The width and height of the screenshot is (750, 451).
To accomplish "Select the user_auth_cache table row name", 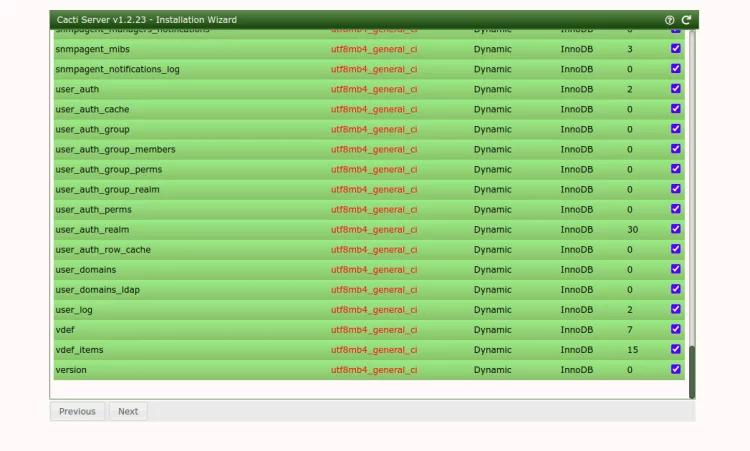I will tap(92, 109).
